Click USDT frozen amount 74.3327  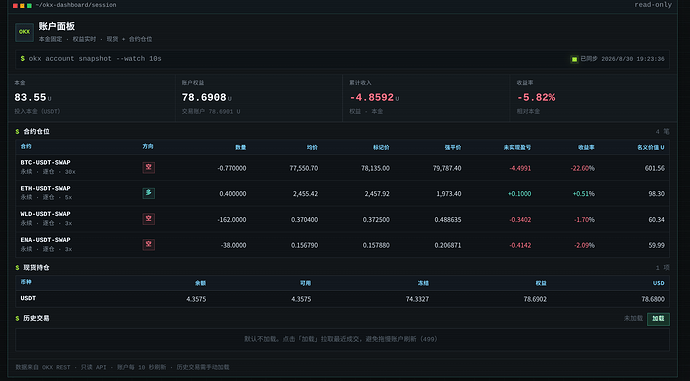417,299
